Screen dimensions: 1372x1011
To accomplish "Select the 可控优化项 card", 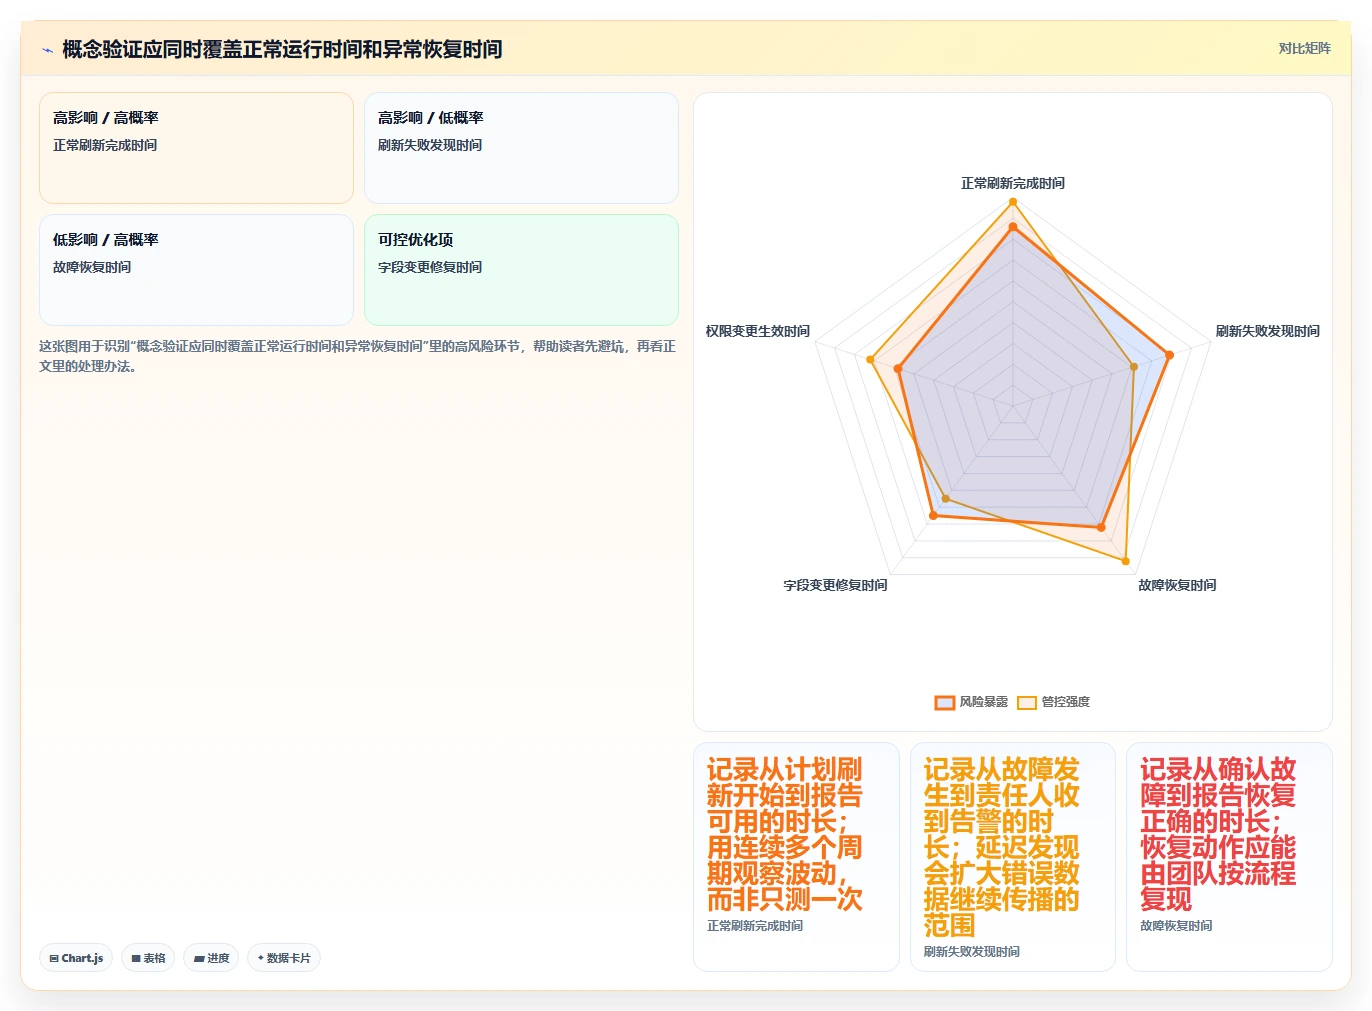I will click(x=521, y=270).
